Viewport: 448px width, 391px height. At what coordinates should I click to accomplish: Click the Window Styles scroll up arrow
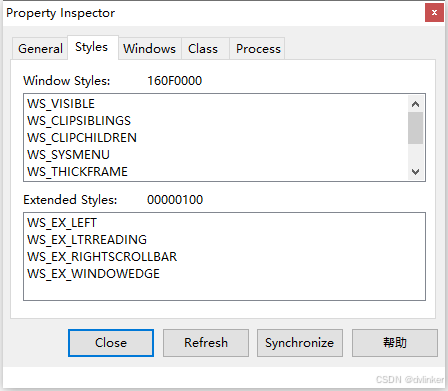pyautogui.click(x=415, y=104)
